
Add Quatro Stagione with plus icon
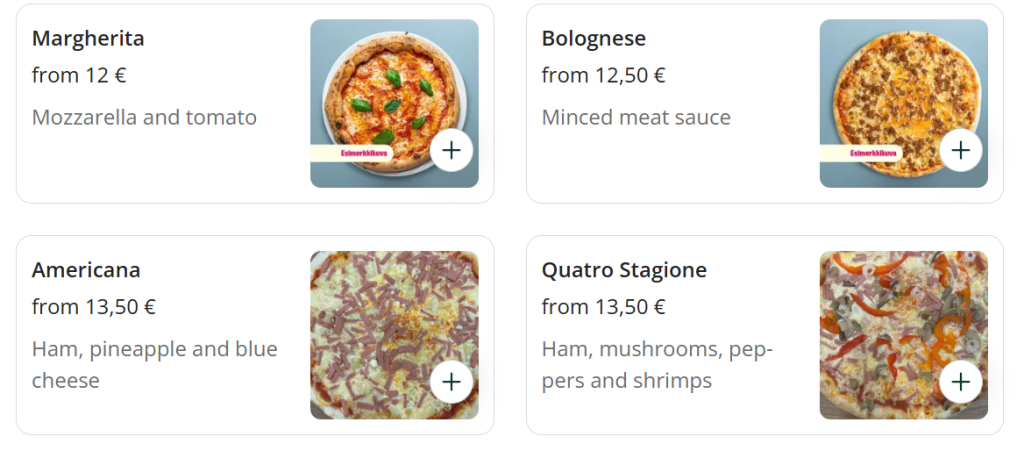click(961, 381)
